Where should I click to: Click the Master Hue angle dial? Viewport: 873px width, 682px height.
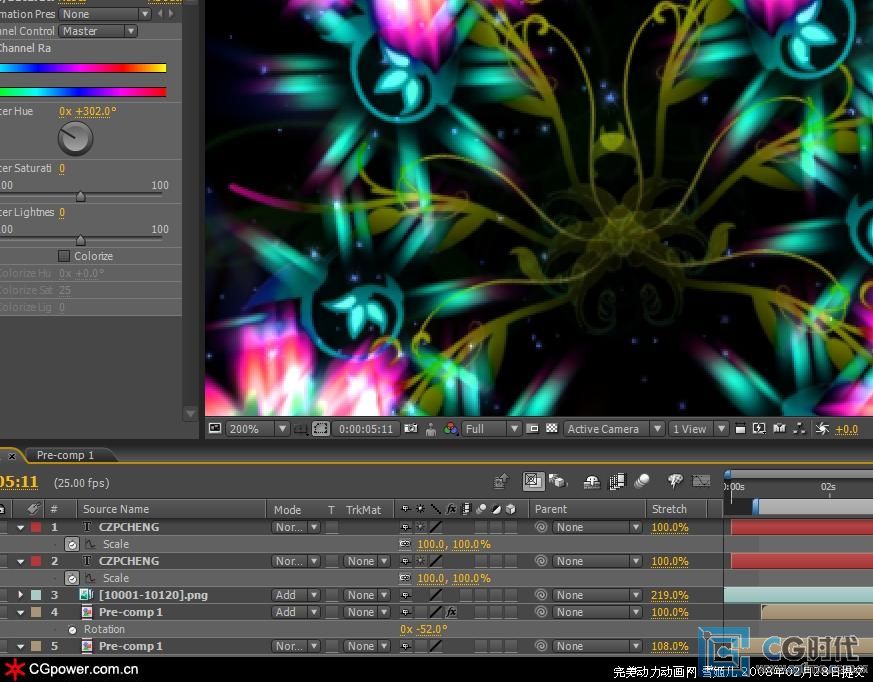coord(75,138)
